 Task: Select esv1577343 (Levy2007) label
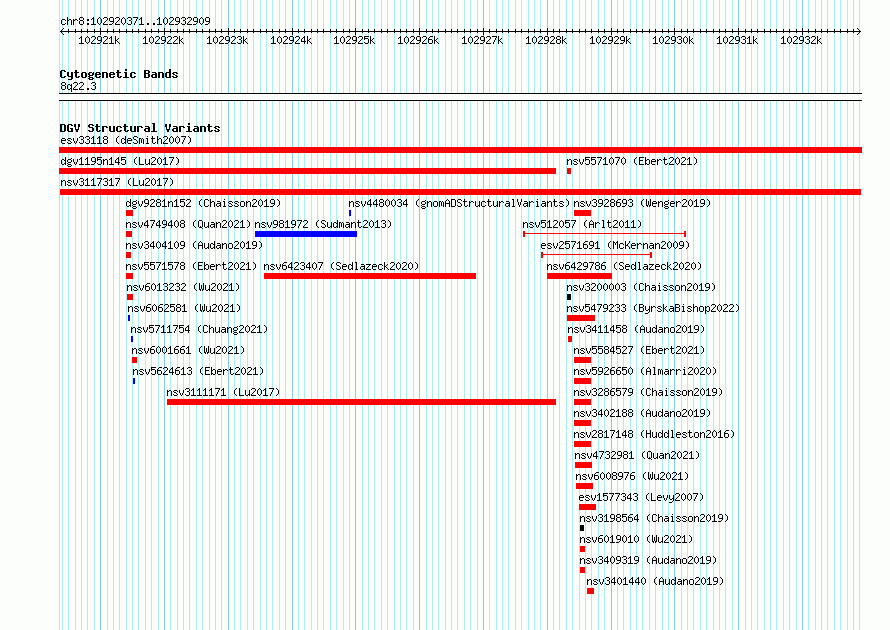point(641,497)
